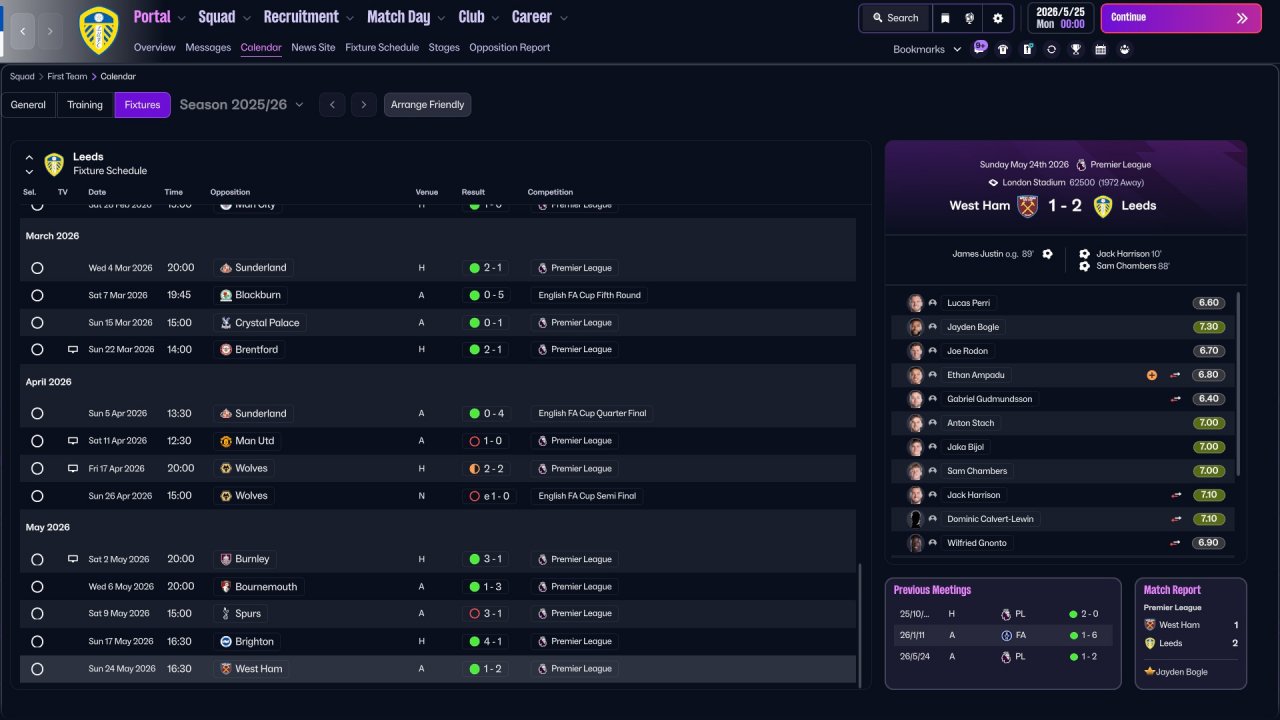Select the radio button for Brighton fixture
This screenshot has height=720, width=1280.
[37, 642]
